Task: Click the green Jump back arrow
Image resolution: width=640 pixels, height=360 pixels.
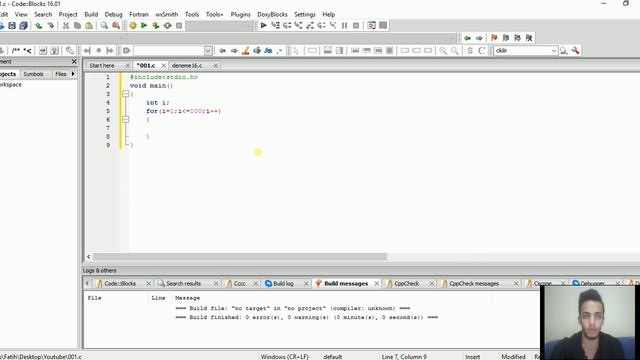Action: 467,38
